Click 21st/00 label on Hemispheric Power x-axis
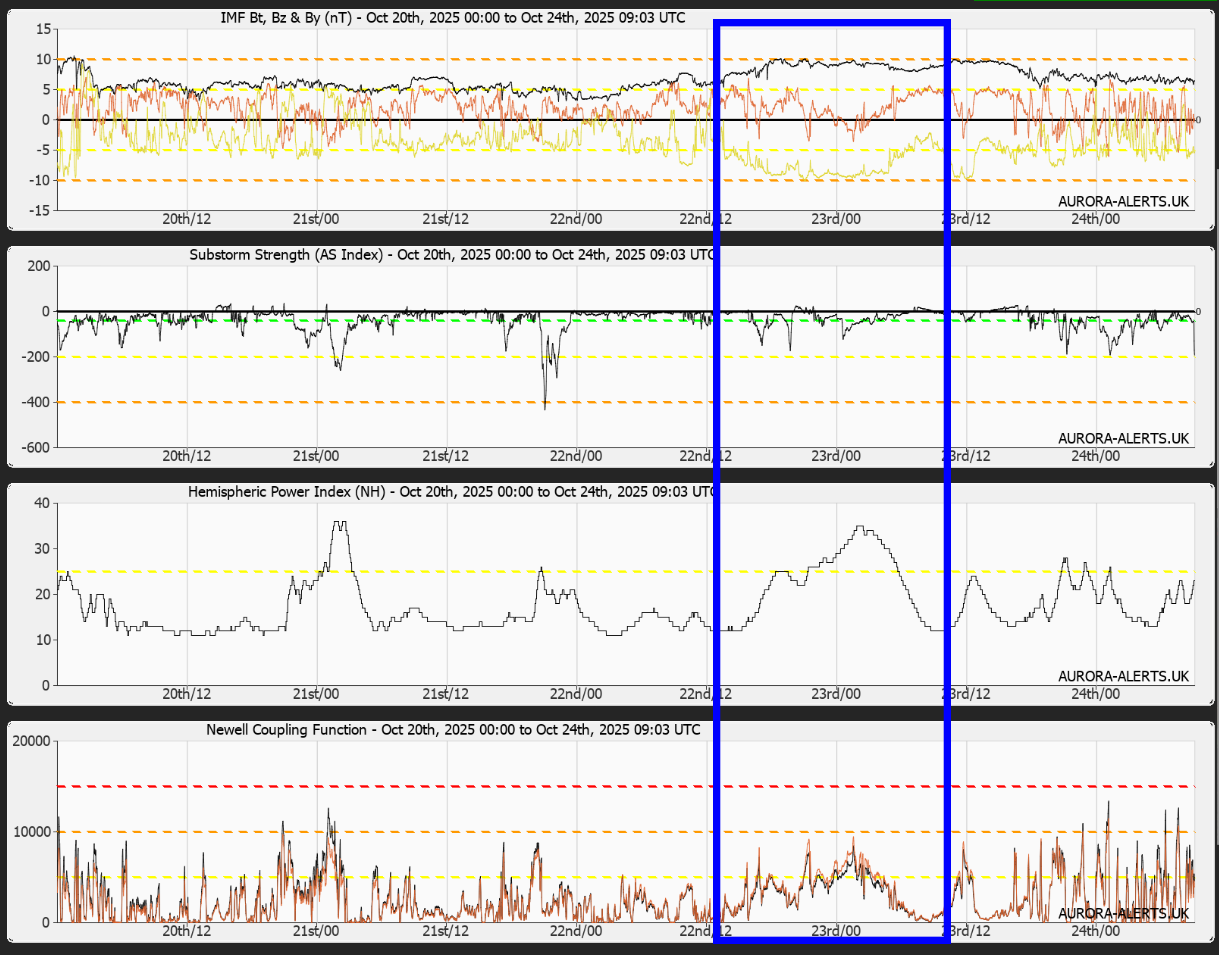This screenshot has height=955, width=1219. pyautogui.click(x=317, y=694)
